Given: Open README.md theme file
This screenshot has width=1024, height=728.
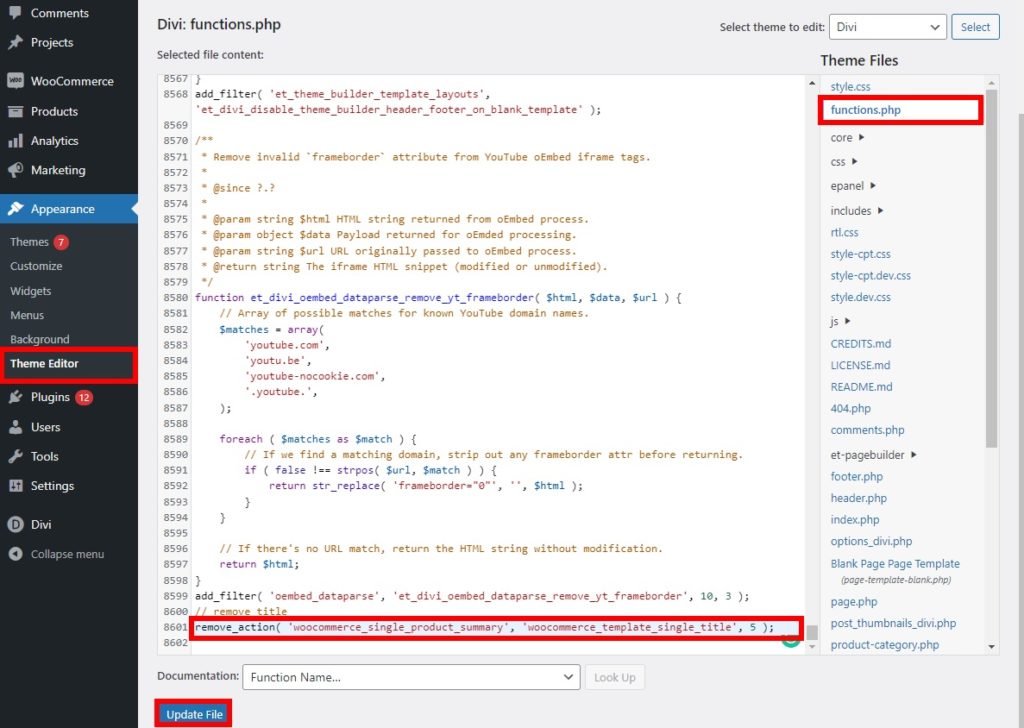Looking at the screenshot, I should 861,387.
